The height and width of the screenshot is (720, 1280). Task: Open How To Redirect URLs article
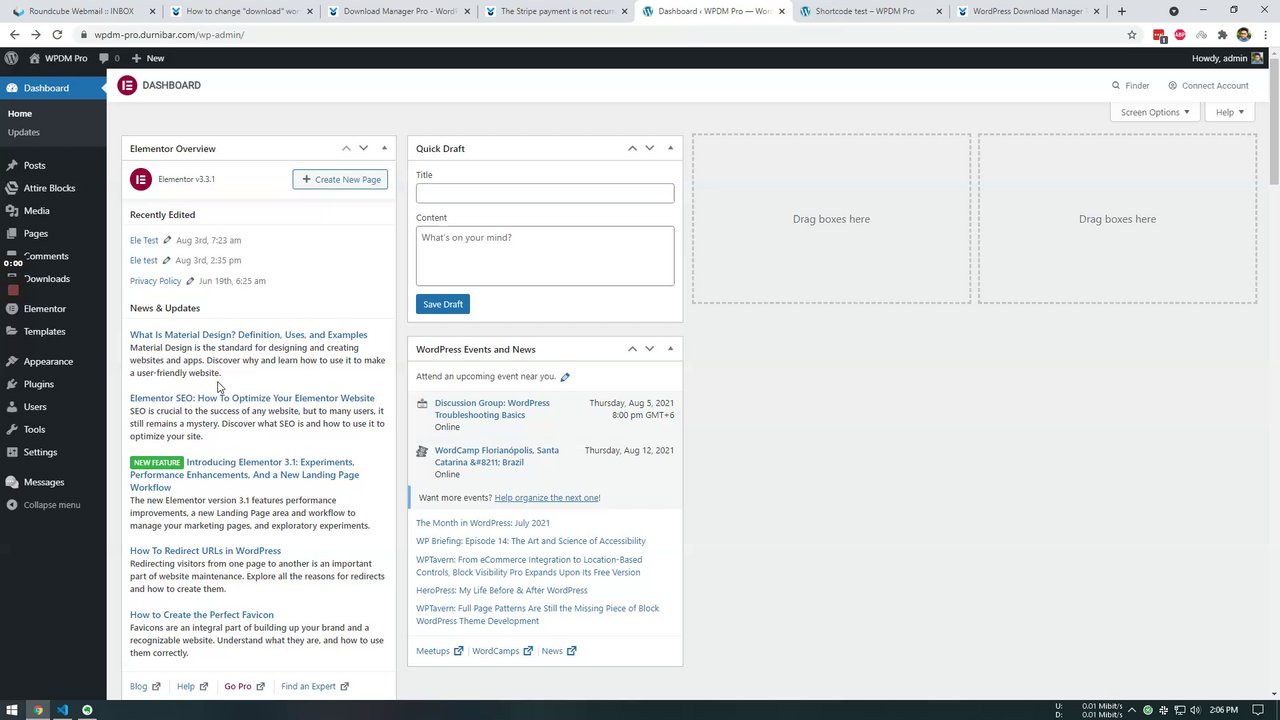[205, 551]
